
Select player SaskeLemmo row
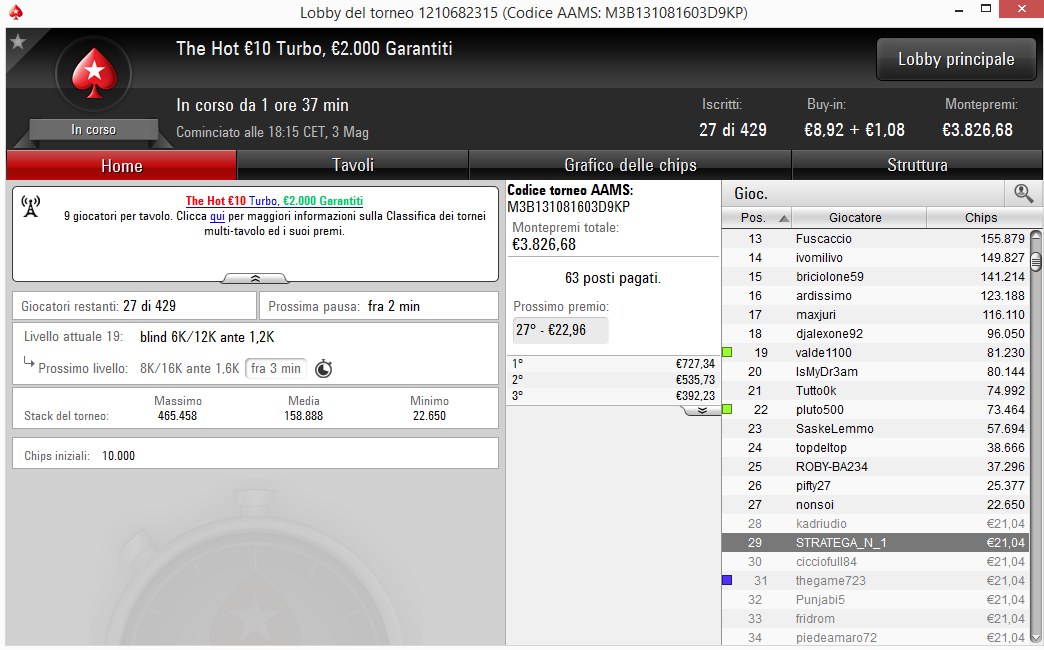875,429
